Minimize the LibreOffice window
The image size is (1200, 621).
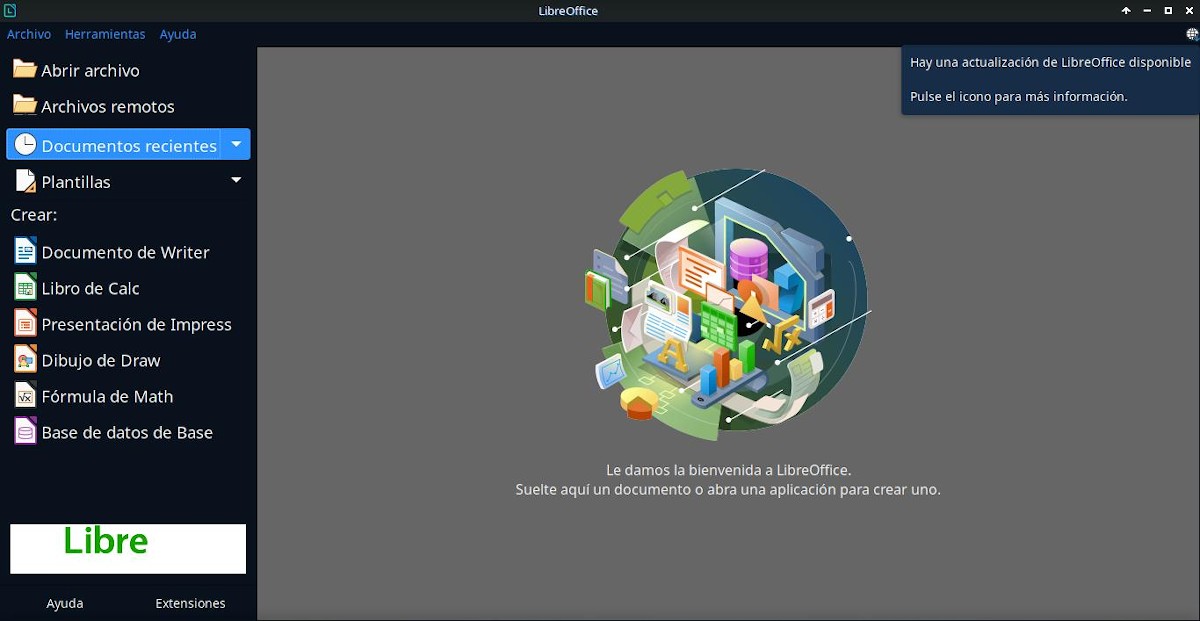coord(1148,10)
